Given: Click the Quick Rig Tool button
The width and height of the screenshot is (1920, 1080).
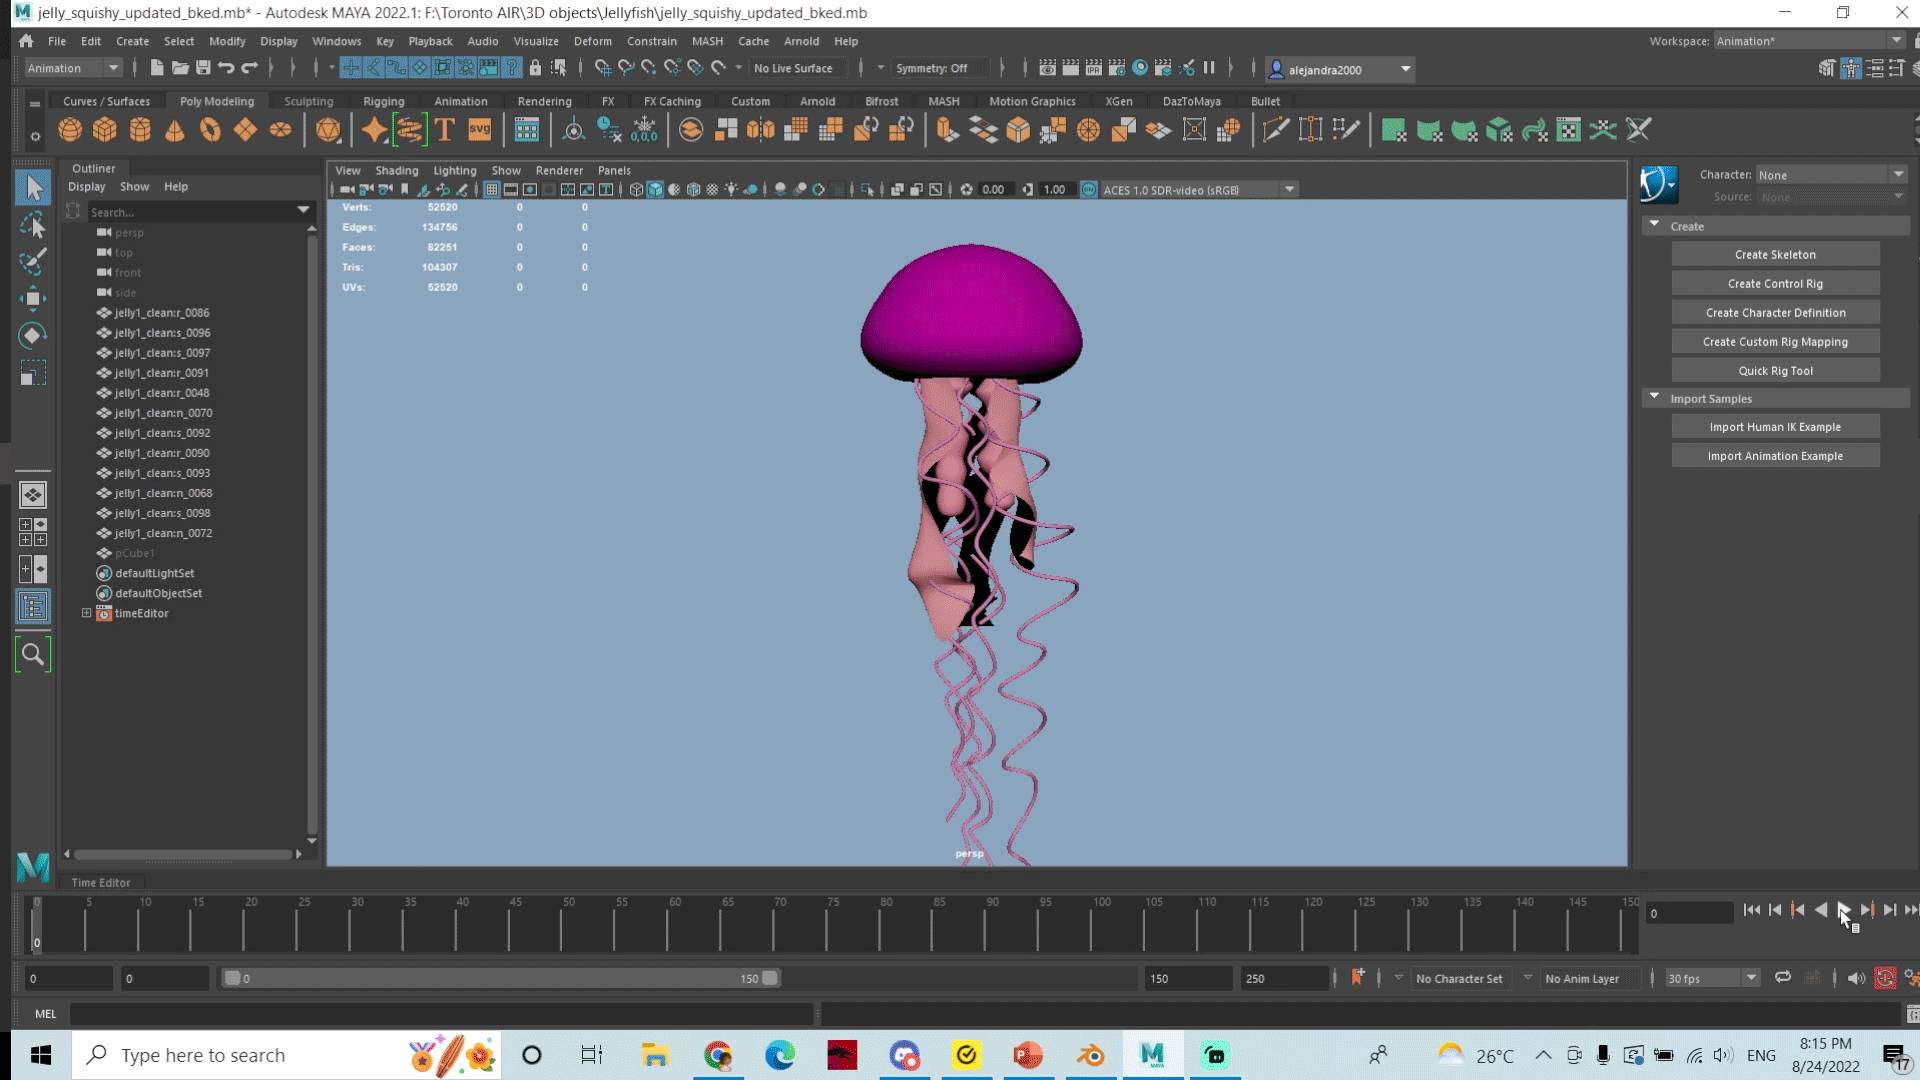Looking at the screenshot, I should pos(1775,371).
